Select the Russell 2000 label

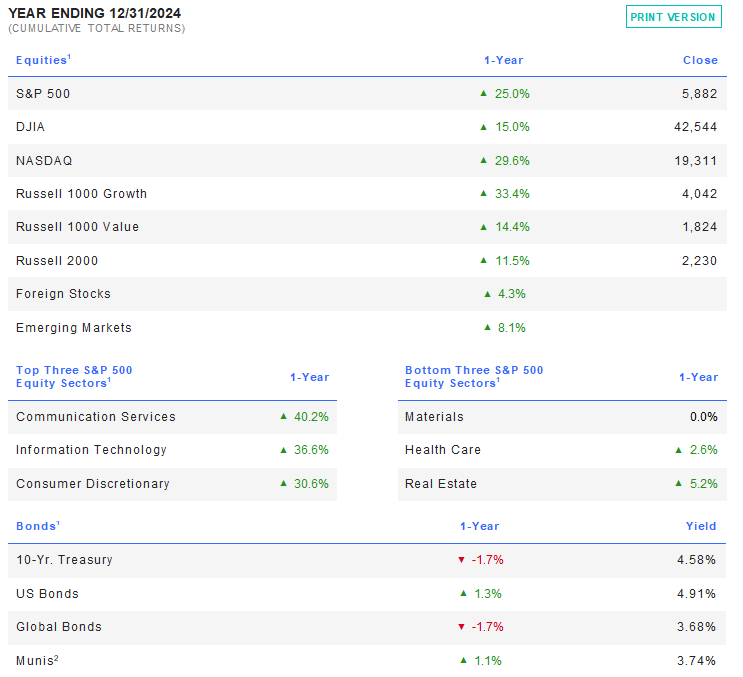tap(57, 261)
